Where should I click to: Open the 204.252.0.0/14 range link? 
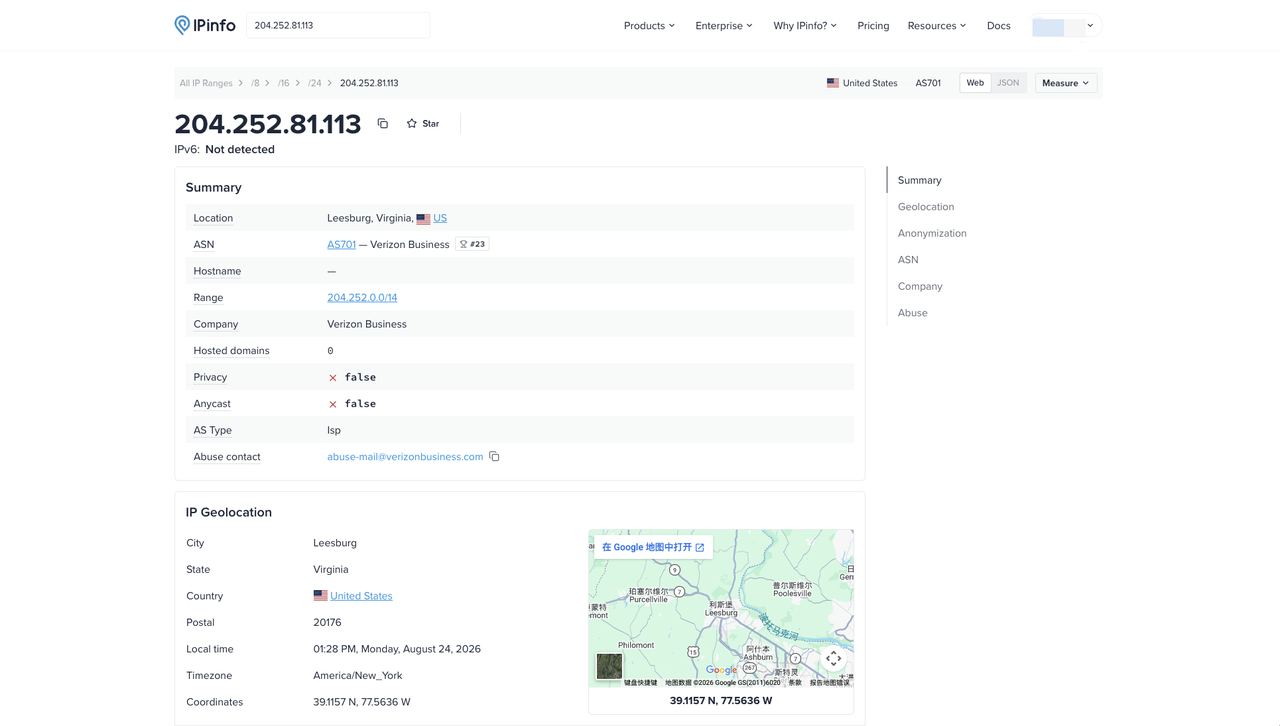click(x=362, y=298)
